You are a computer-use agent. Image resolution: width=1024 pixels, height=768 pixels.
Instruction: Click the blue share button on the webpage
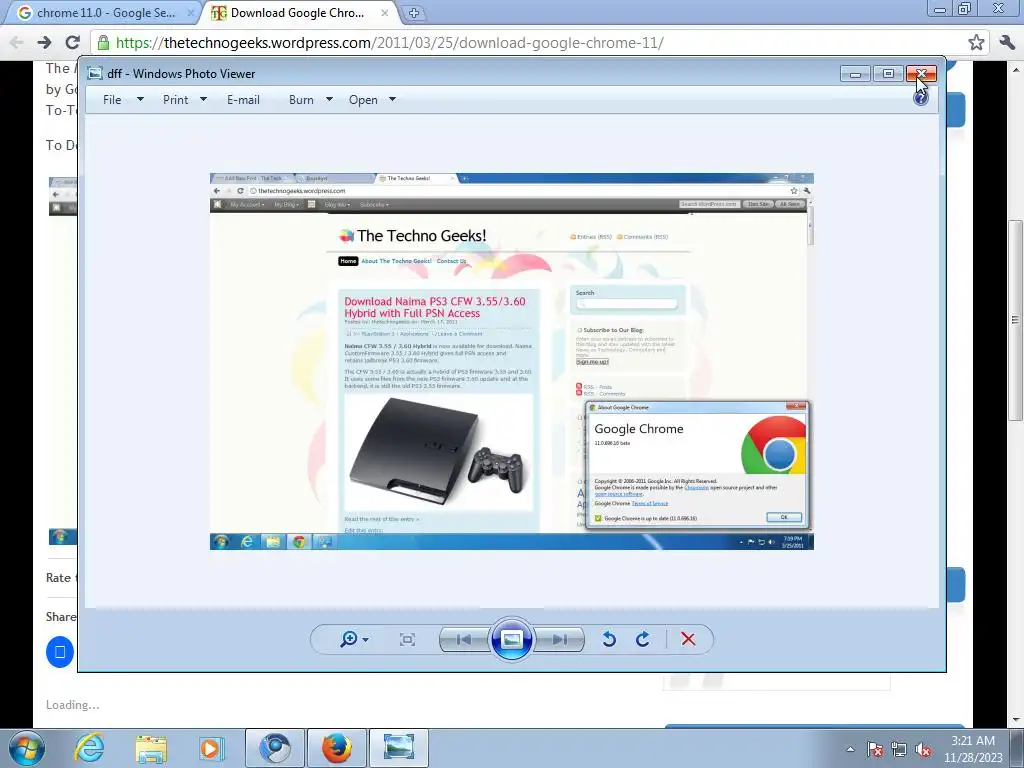click(x=59, y=652)
